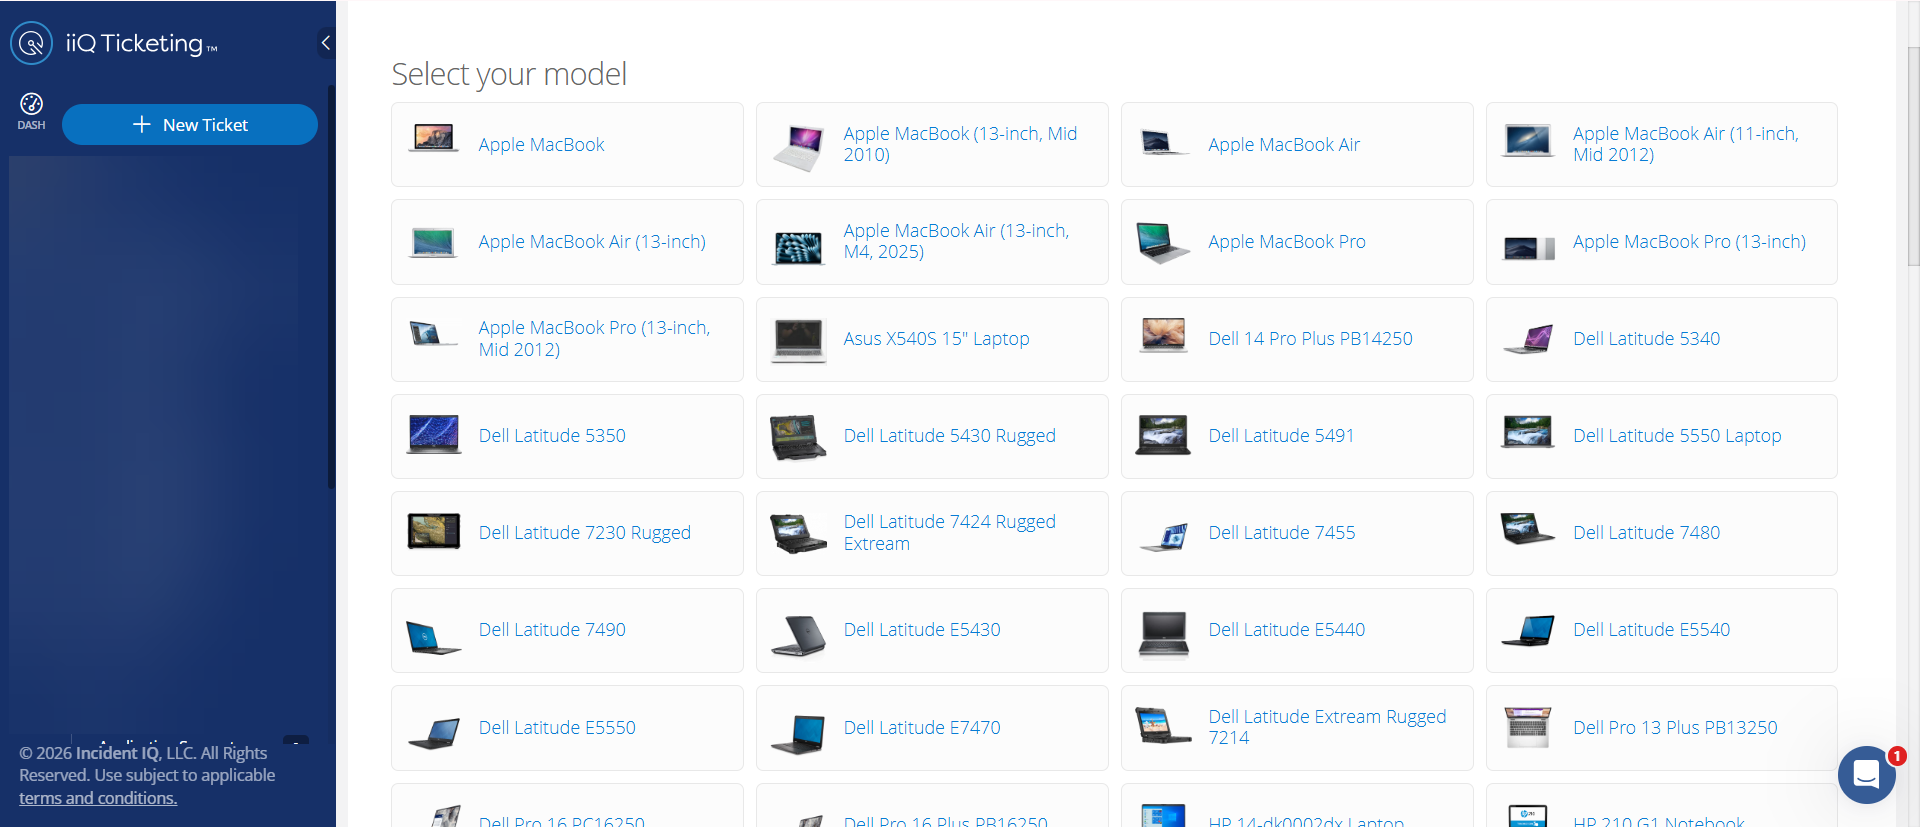Image resolution: width=1920 pixels, height=827 pixels.
Task: Open the terms and conditions link
Action: [98, 798]
